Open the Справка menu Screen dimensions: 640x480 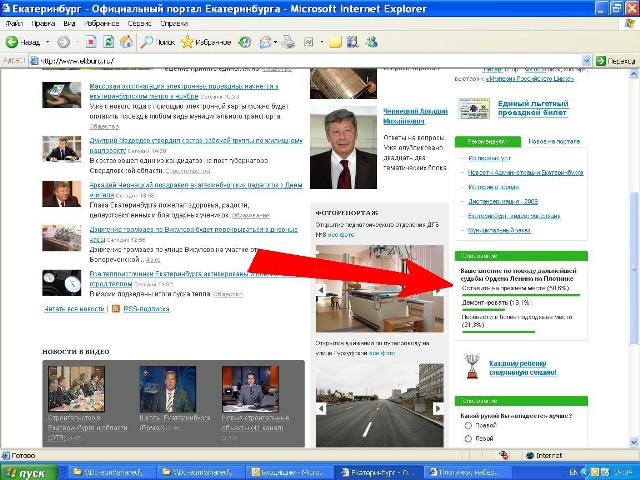[174, 24]
